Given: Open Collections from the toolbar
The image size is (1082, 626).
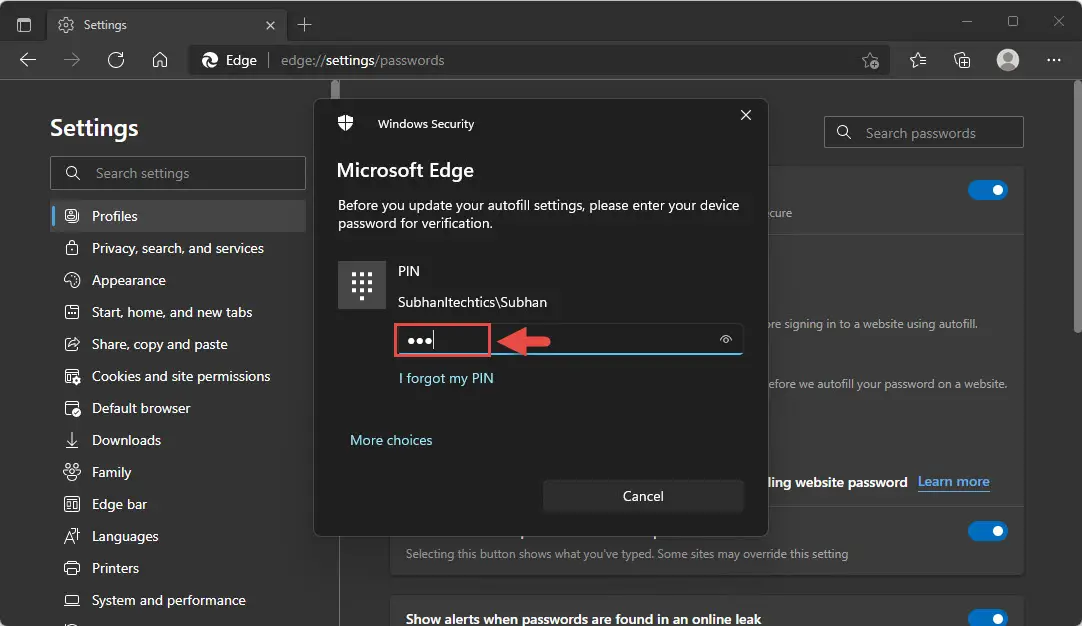Looking at the screenshot, I should 962,60.
